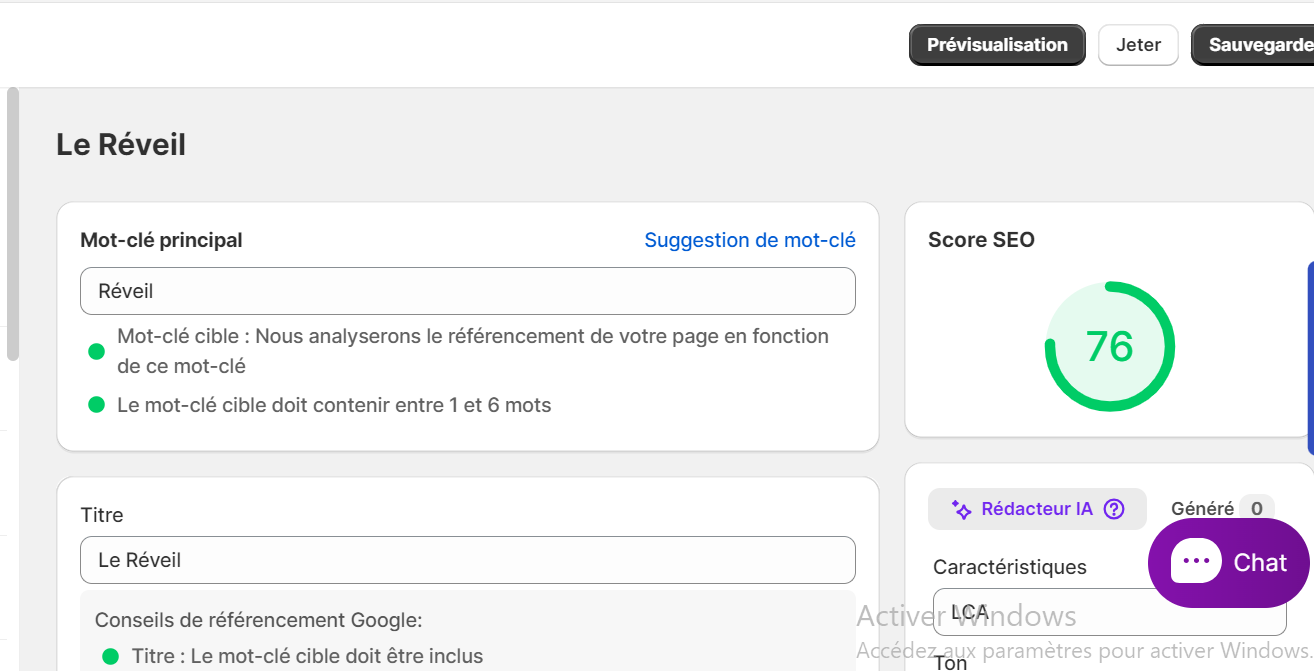Click the Prévisualisation button
This screenshot has width=1314, height=671.
click(997, 45)
